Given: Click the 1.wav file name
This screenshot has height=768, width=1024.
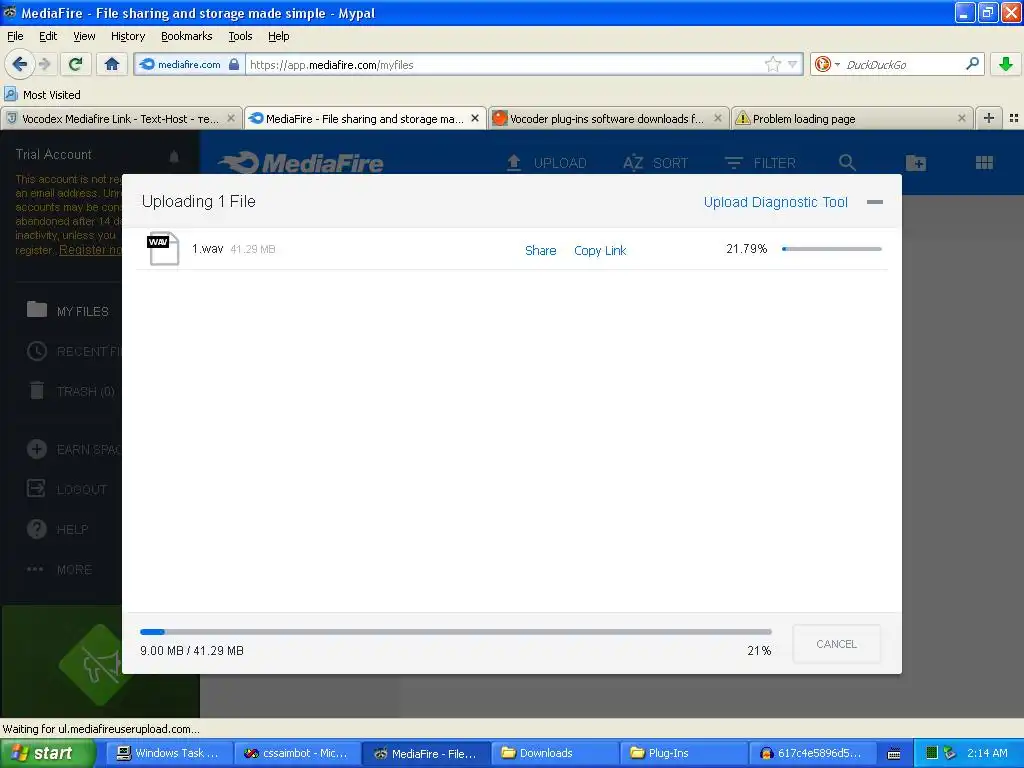Looking at the screenshot, I should tap(207, 249).
